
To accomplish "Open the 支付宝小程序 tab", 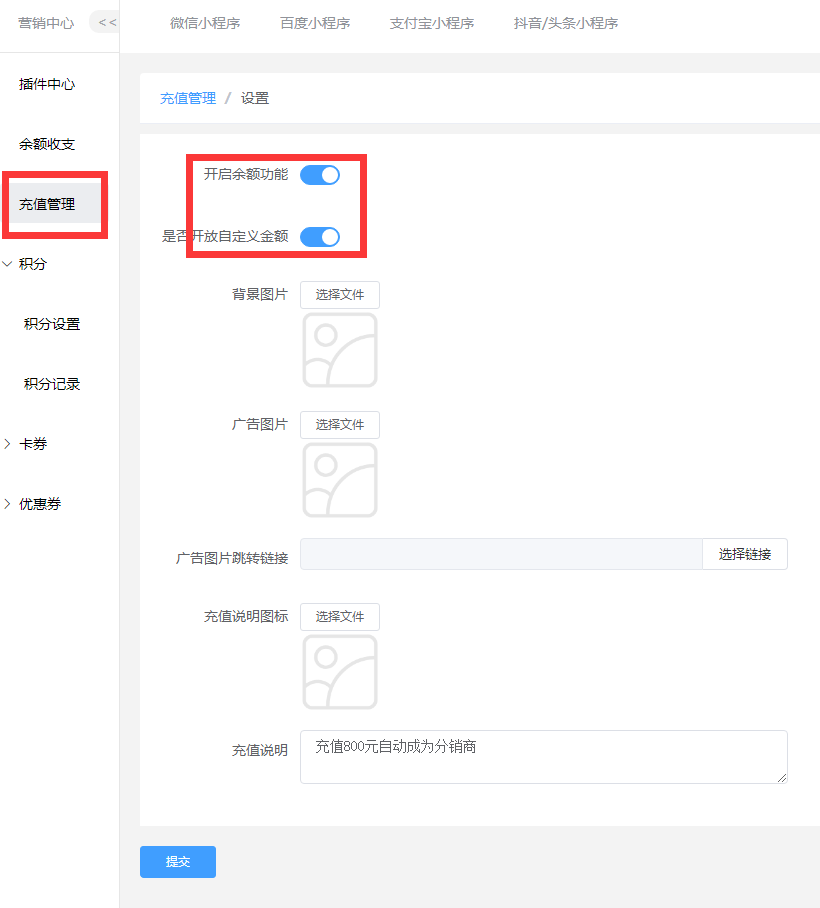I will tap(432, 23).
